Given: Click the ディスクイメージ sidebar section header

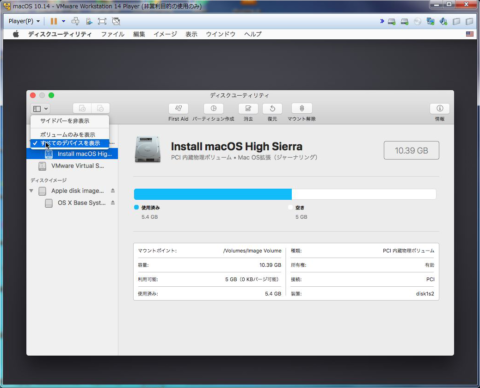Looking at the screenshot, I should (49, 180).
